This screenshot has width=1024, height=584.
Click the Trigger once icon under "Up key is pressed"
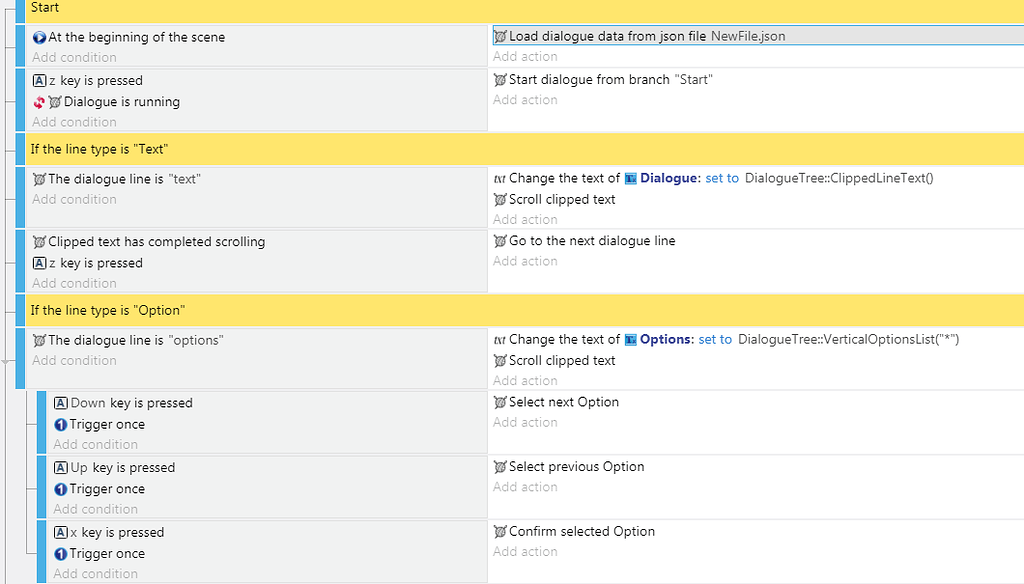pyautogui.click(x=61, y=489)
